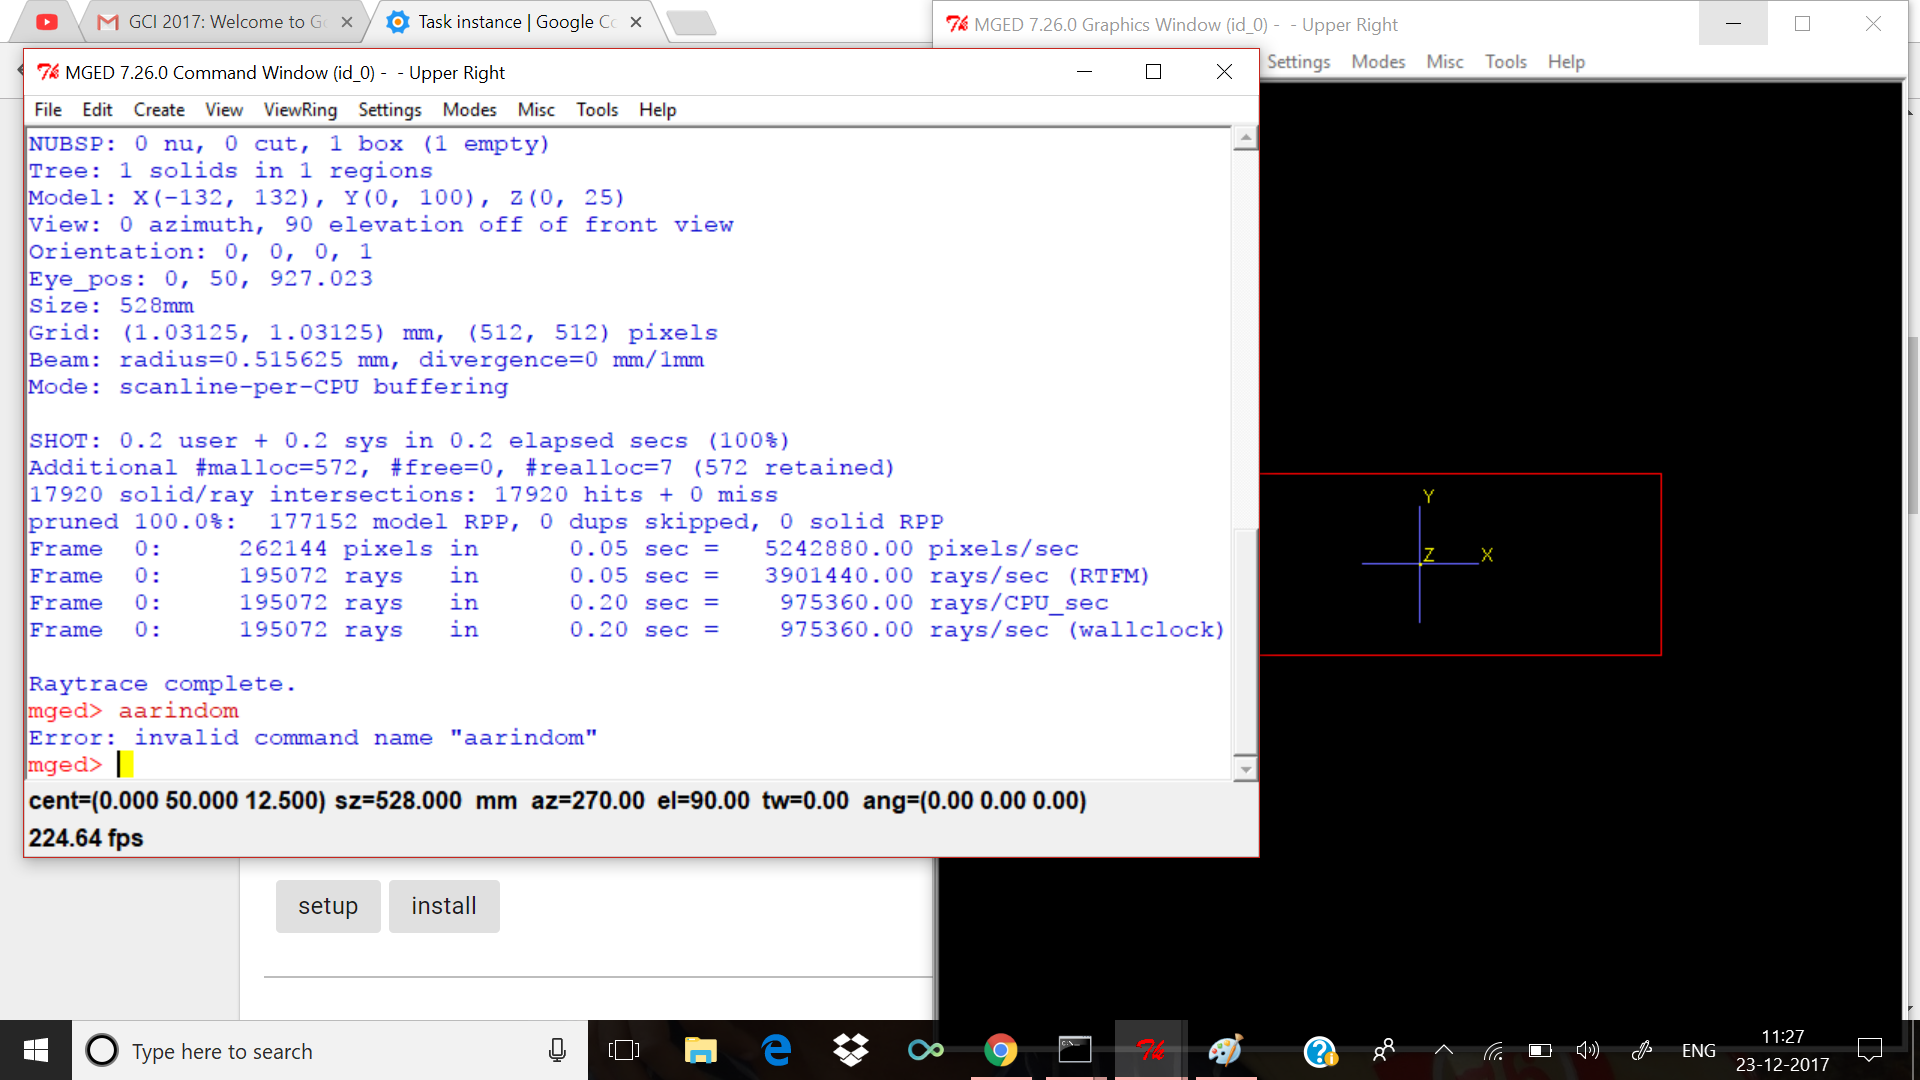Click the command window scrollbar thumb
1920x1080 pixels.
[x=1245, y=641]
